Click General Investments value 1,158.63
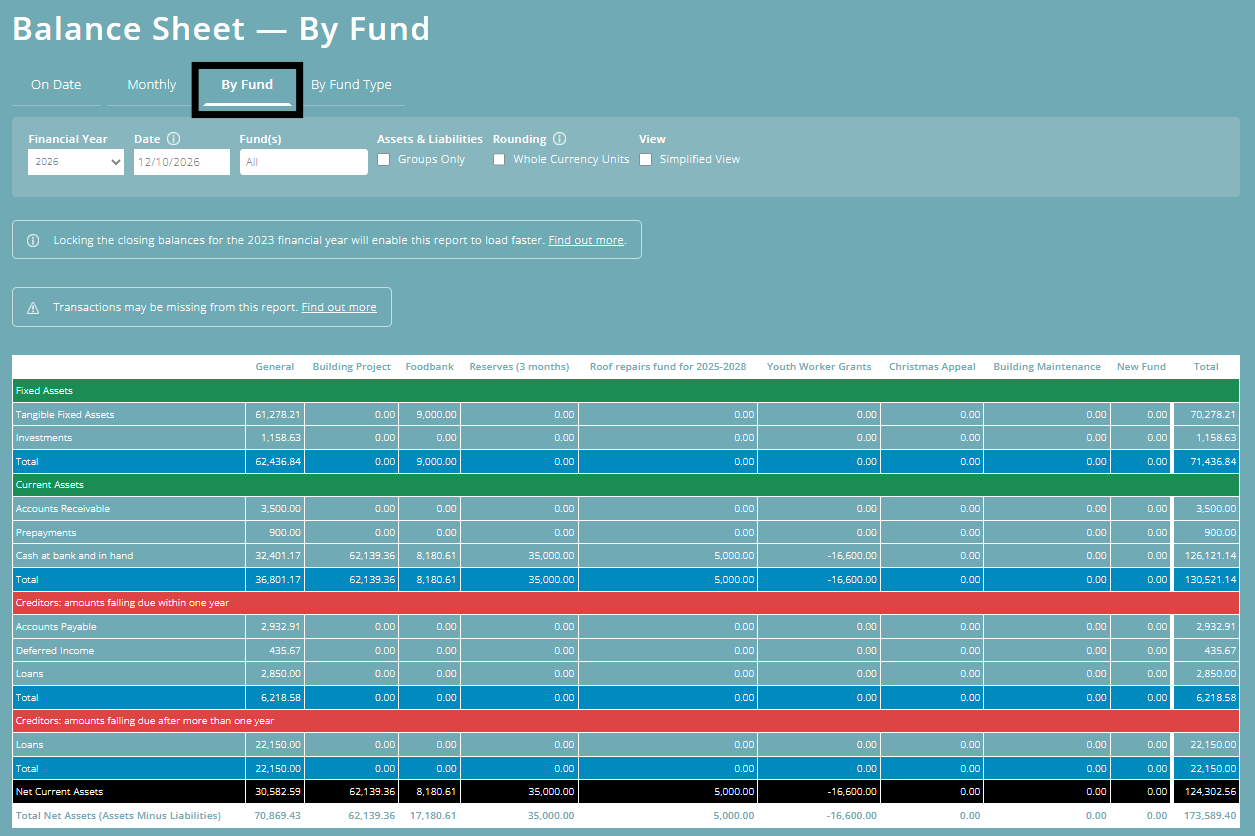The height and width of the screenshot is (836, 1255). click(281, 438)
